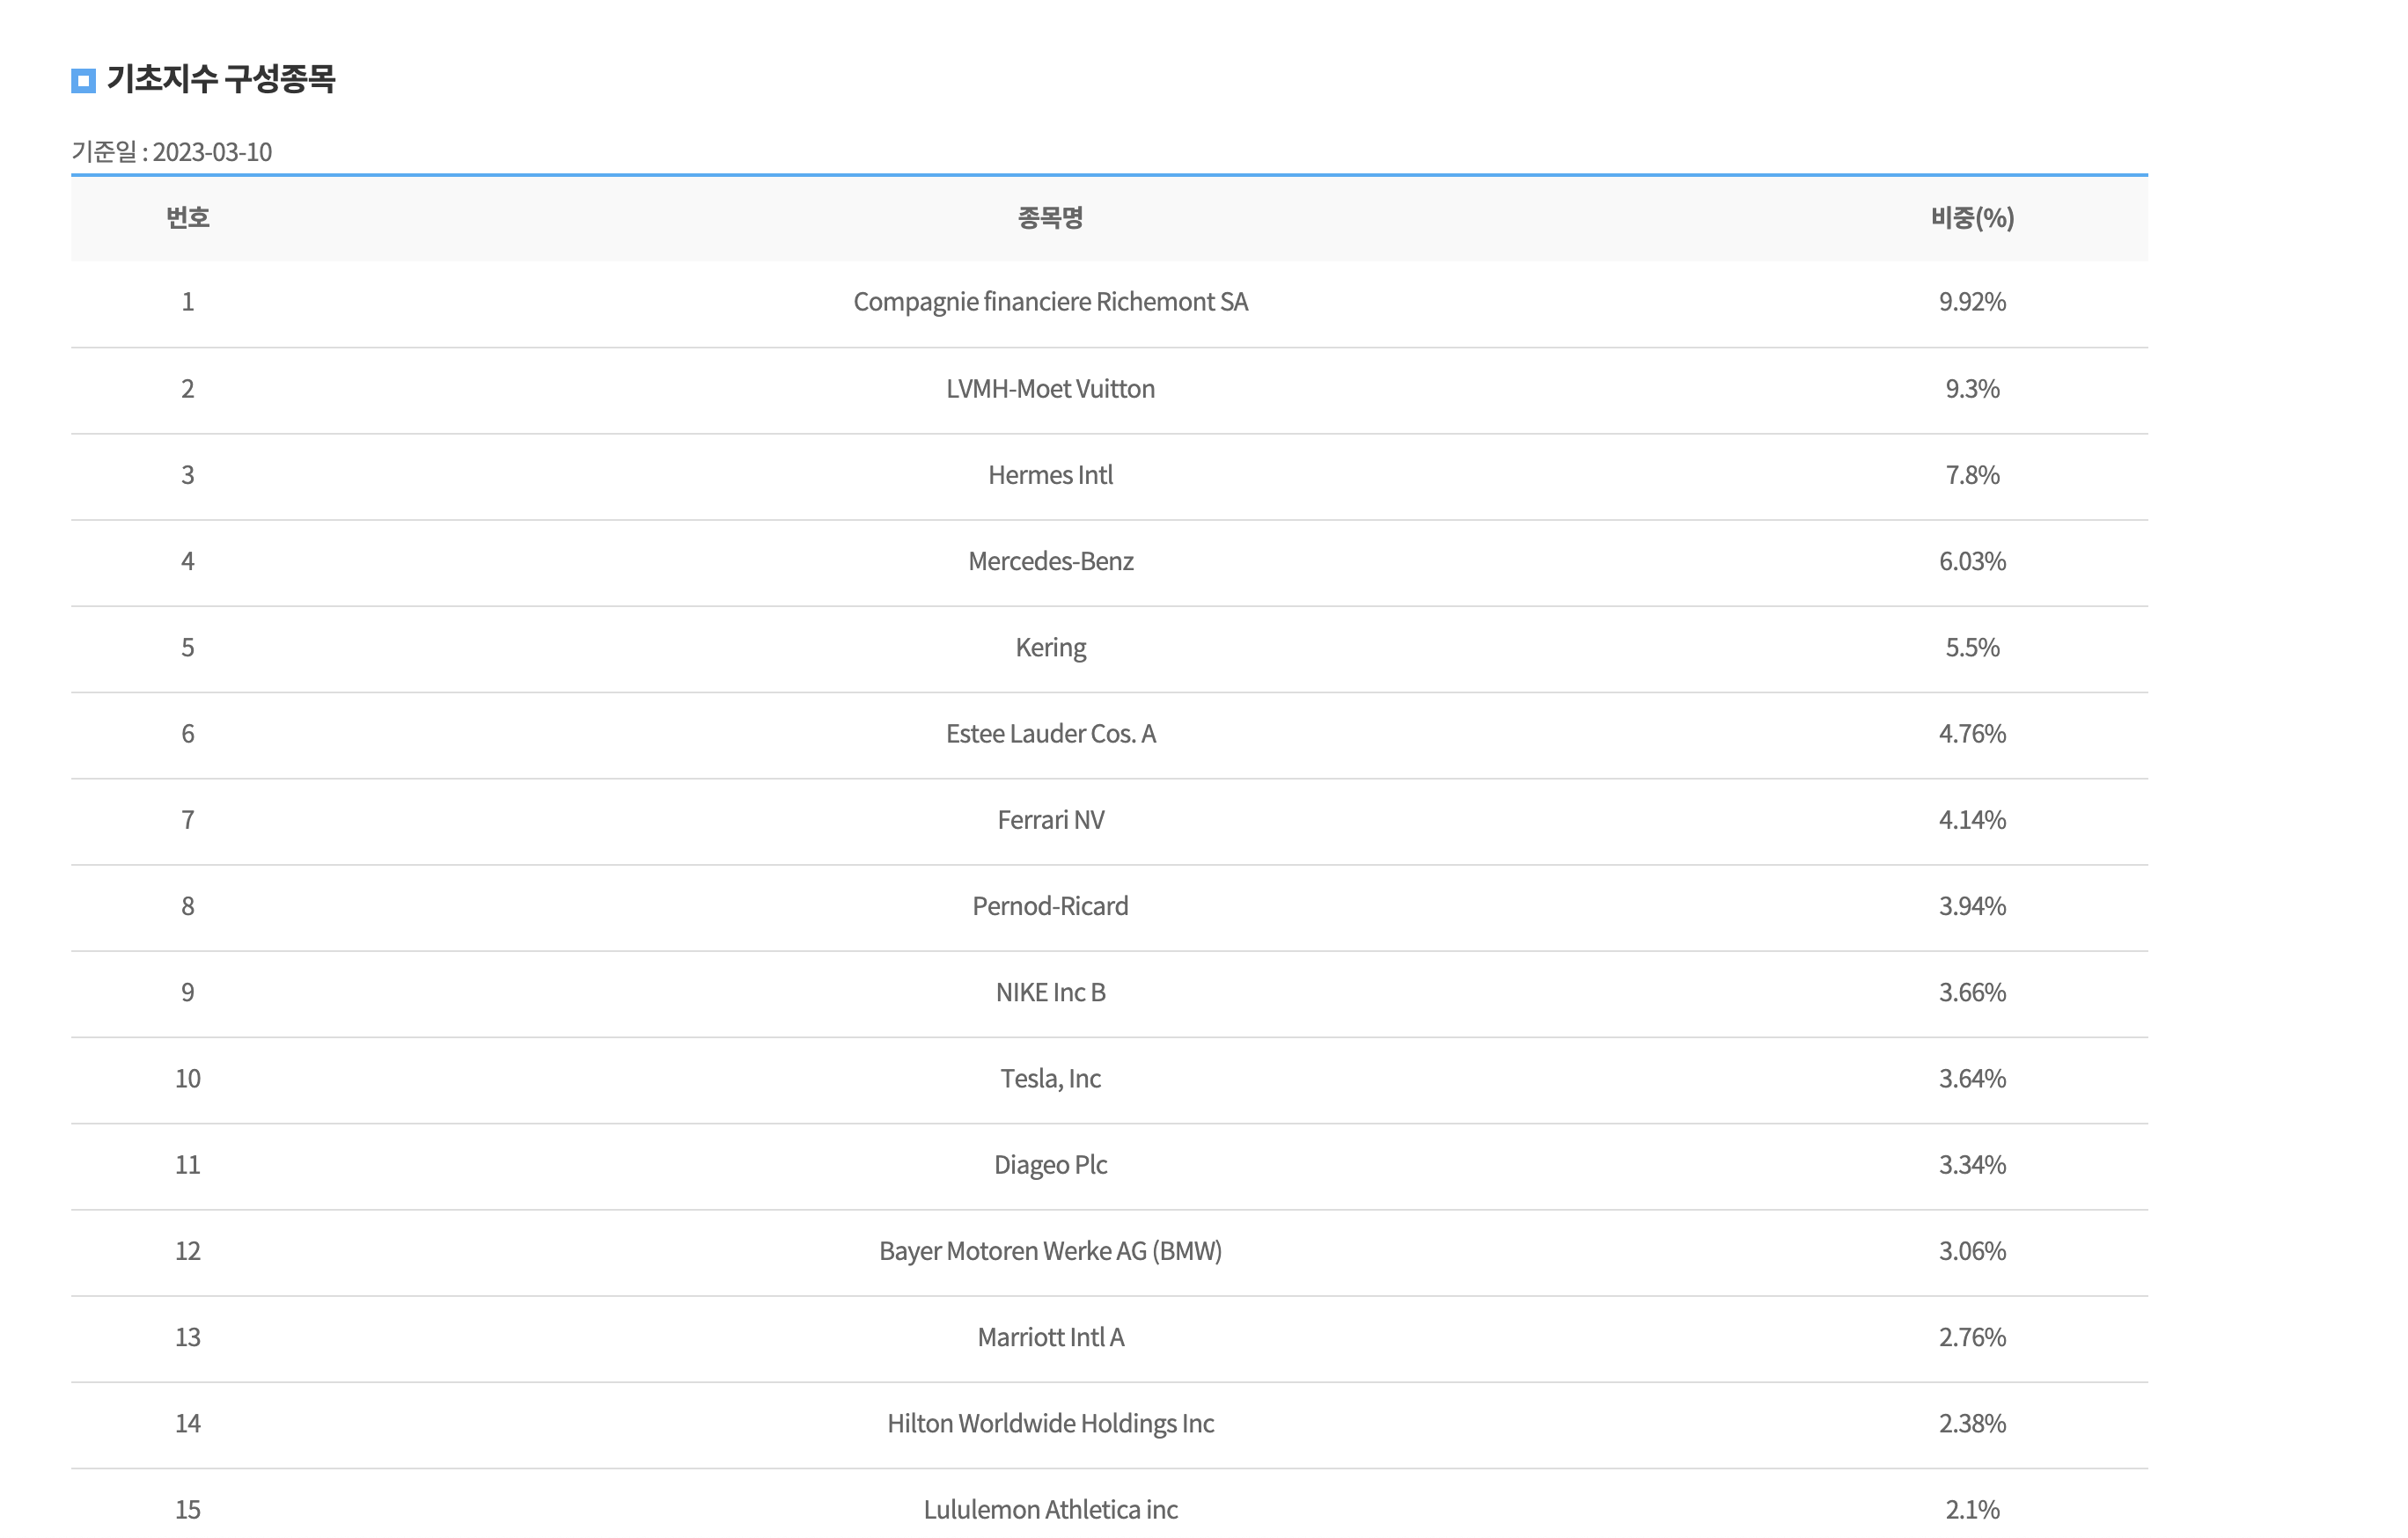Click the '번호' column header

[x=188, y=218]
